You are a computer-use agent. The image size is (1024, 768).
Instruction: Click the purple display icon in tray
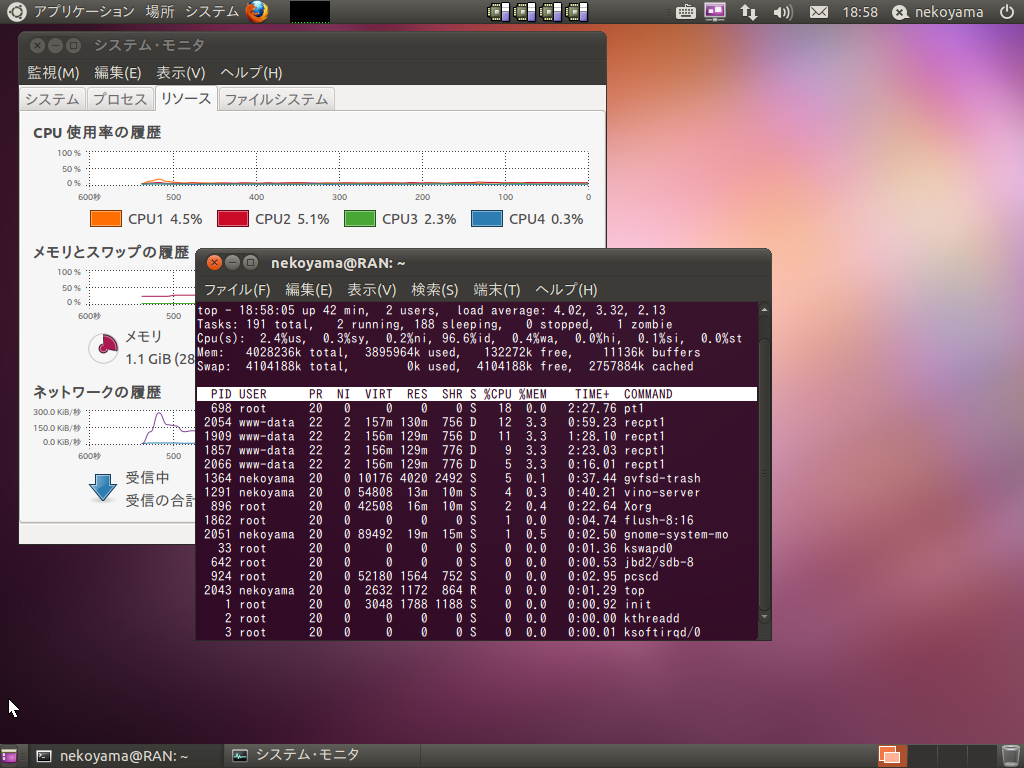tap(715, 12)
